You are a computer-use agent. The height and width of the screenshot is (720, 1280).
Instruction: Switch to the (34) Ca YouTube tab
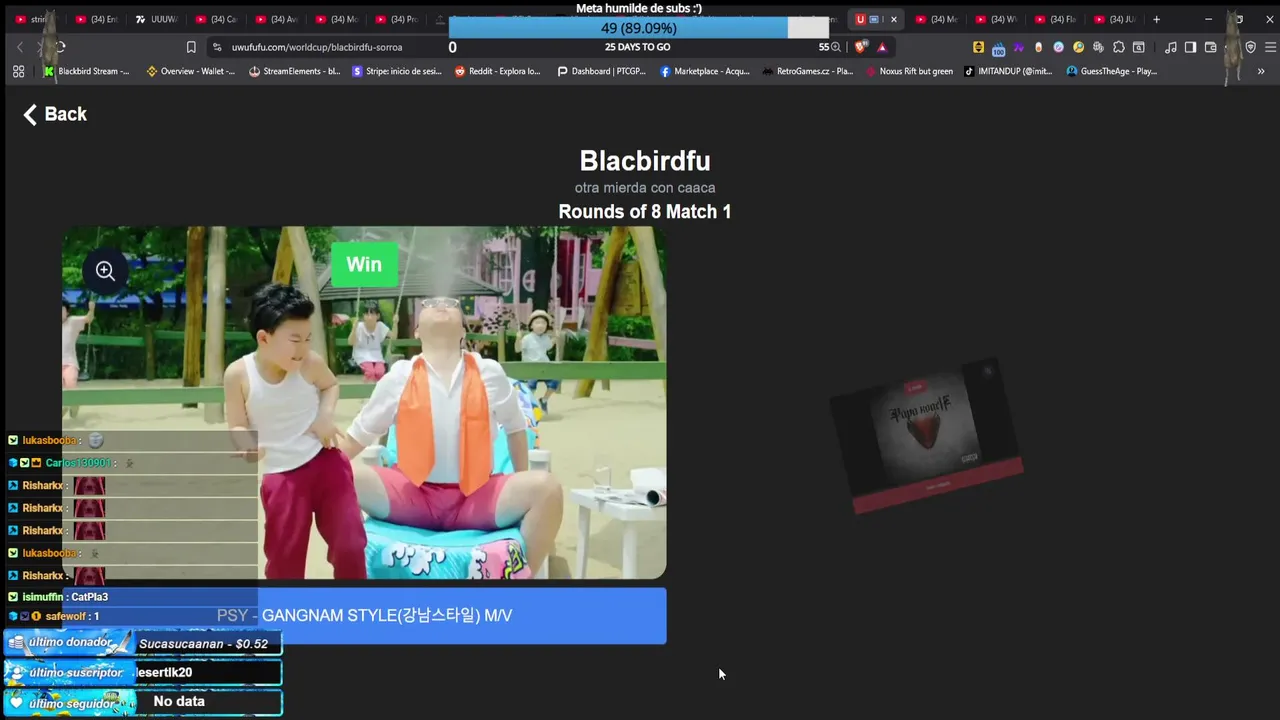pyautogui.click(x=216, y=19)
